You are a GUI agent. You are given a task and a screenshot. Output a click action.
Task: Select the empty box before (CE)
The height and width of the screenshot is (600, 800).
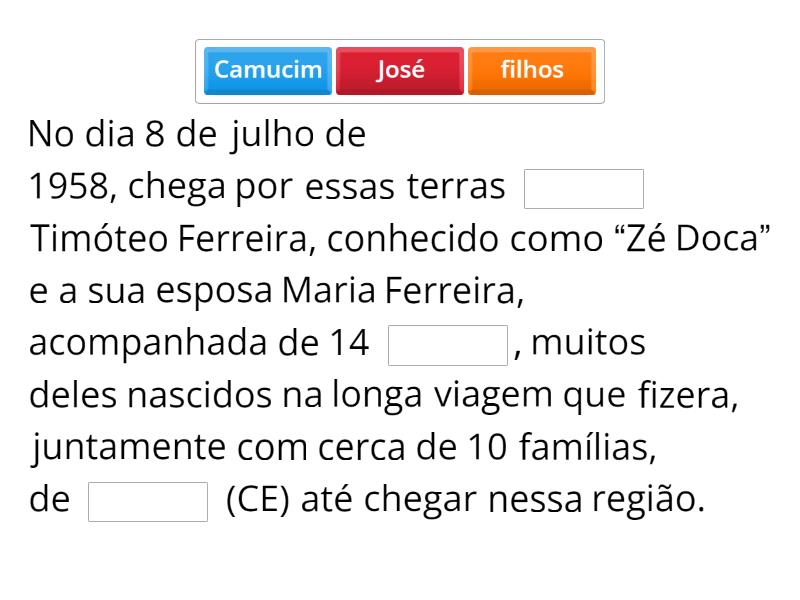pos(148,502)
